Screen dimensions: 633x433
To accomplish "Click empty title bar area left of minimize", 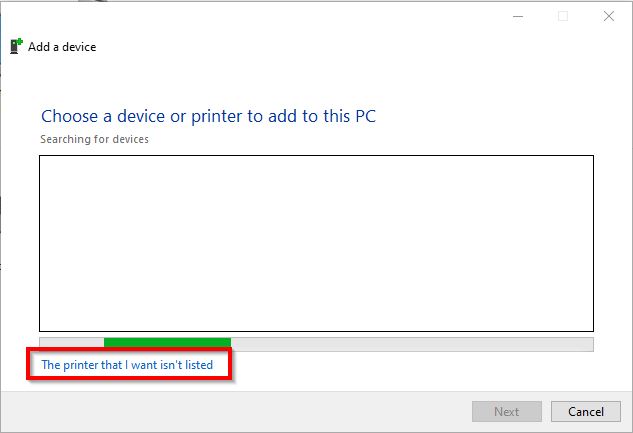I will [x=300, y=16].
